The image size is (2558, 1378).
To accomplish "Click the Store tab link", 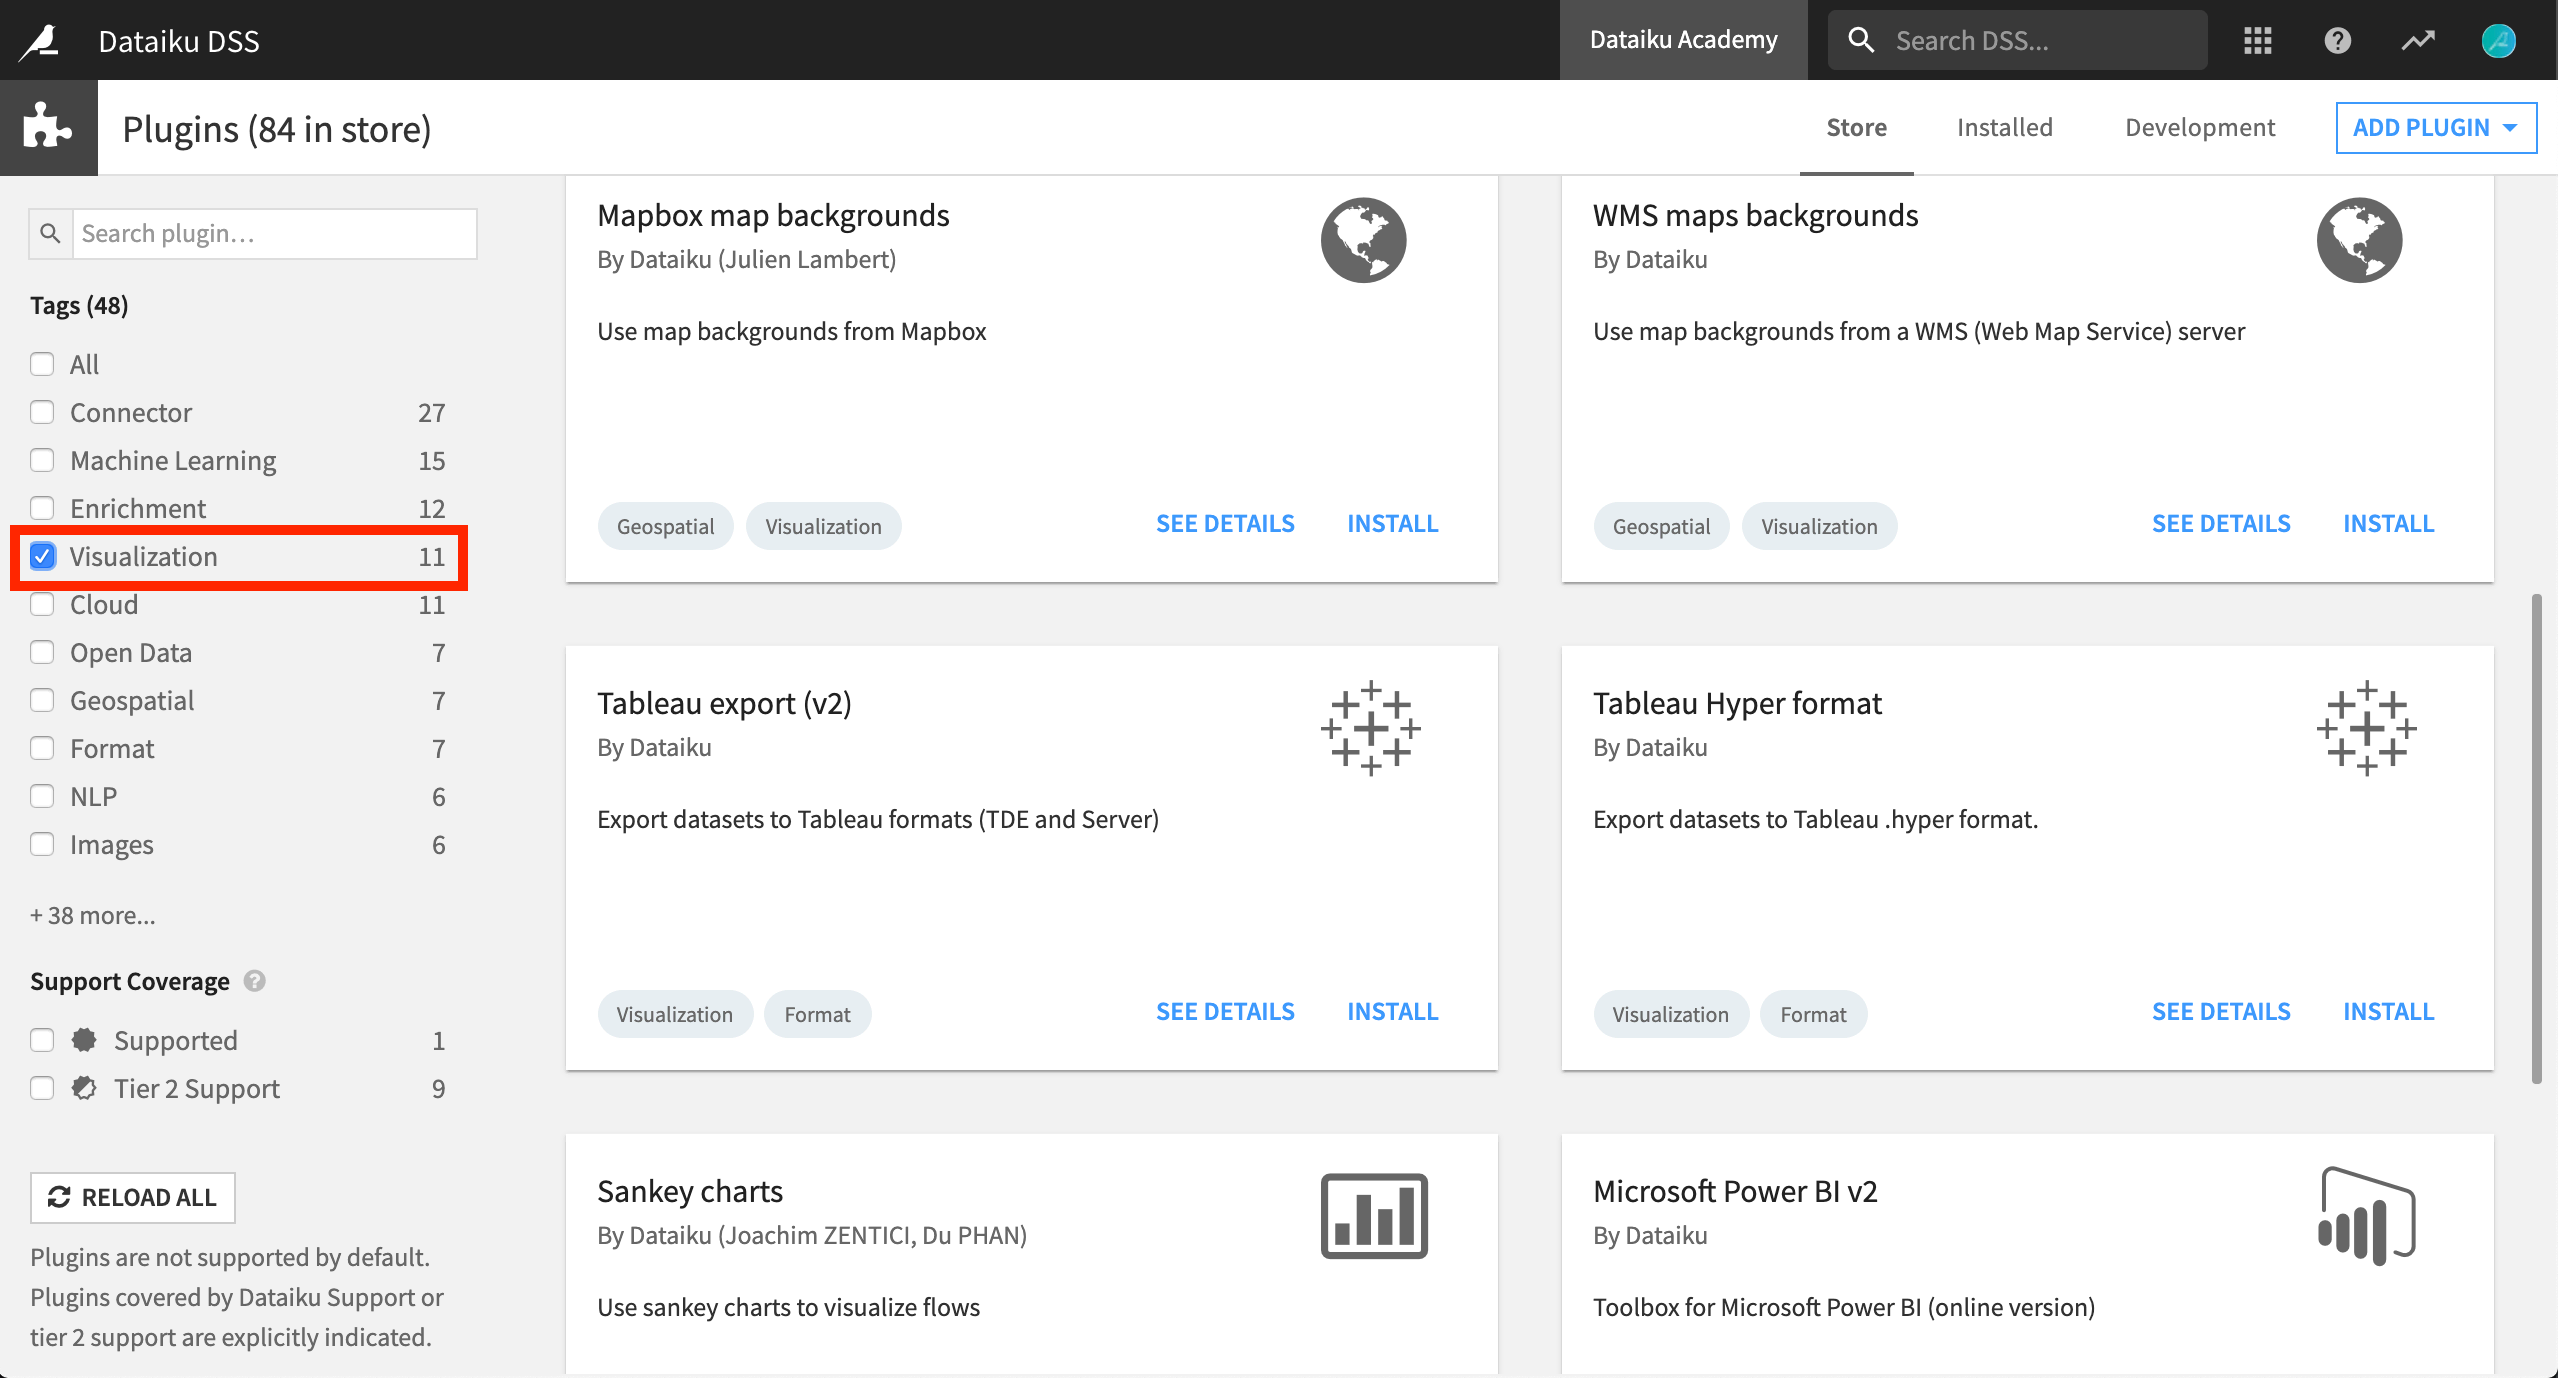I will [1856, 127].
